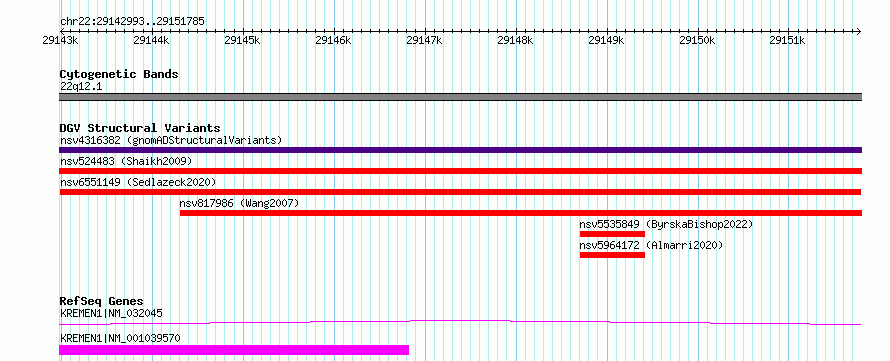
Task: Click the 29147k ruler tick label
Action: point(424,41)
